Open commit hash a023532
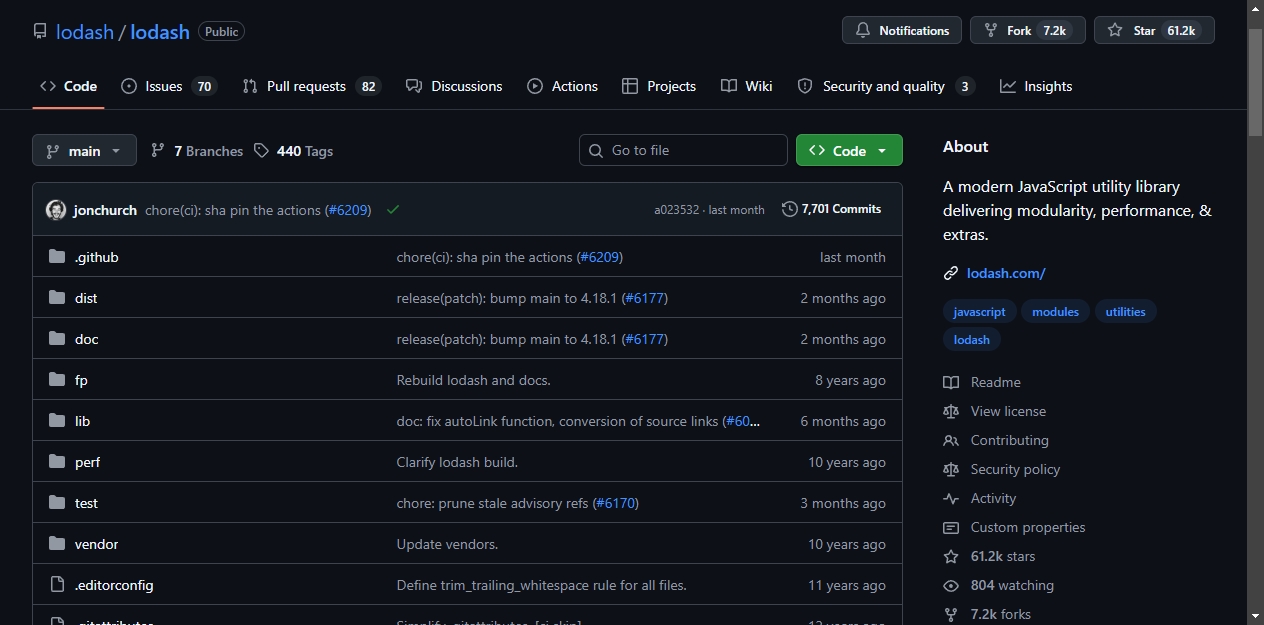The width and height of the screenshot is (1264, 625). tap(676, 210)
